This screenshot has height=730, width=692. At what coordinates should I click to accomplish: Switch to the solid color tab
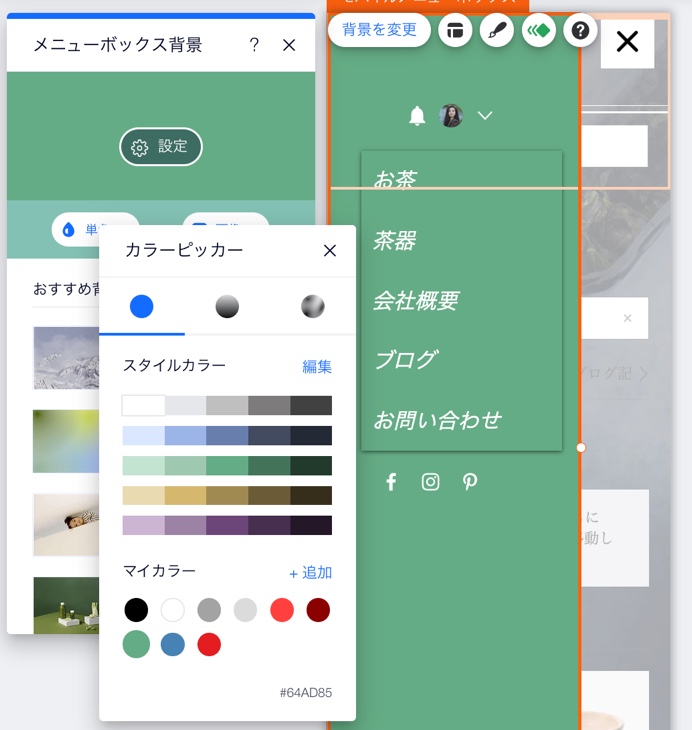click(x=142, y=306)
